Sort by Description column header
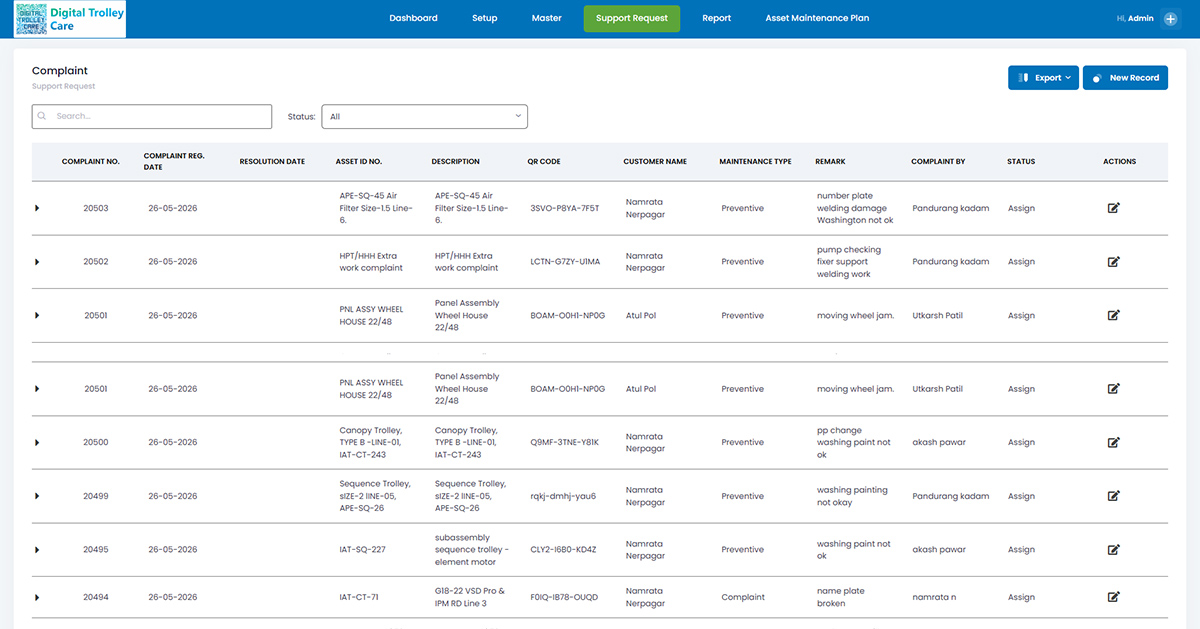This screenshot has height=629, width=1200. pyautogui.click(x=456, y=161)
